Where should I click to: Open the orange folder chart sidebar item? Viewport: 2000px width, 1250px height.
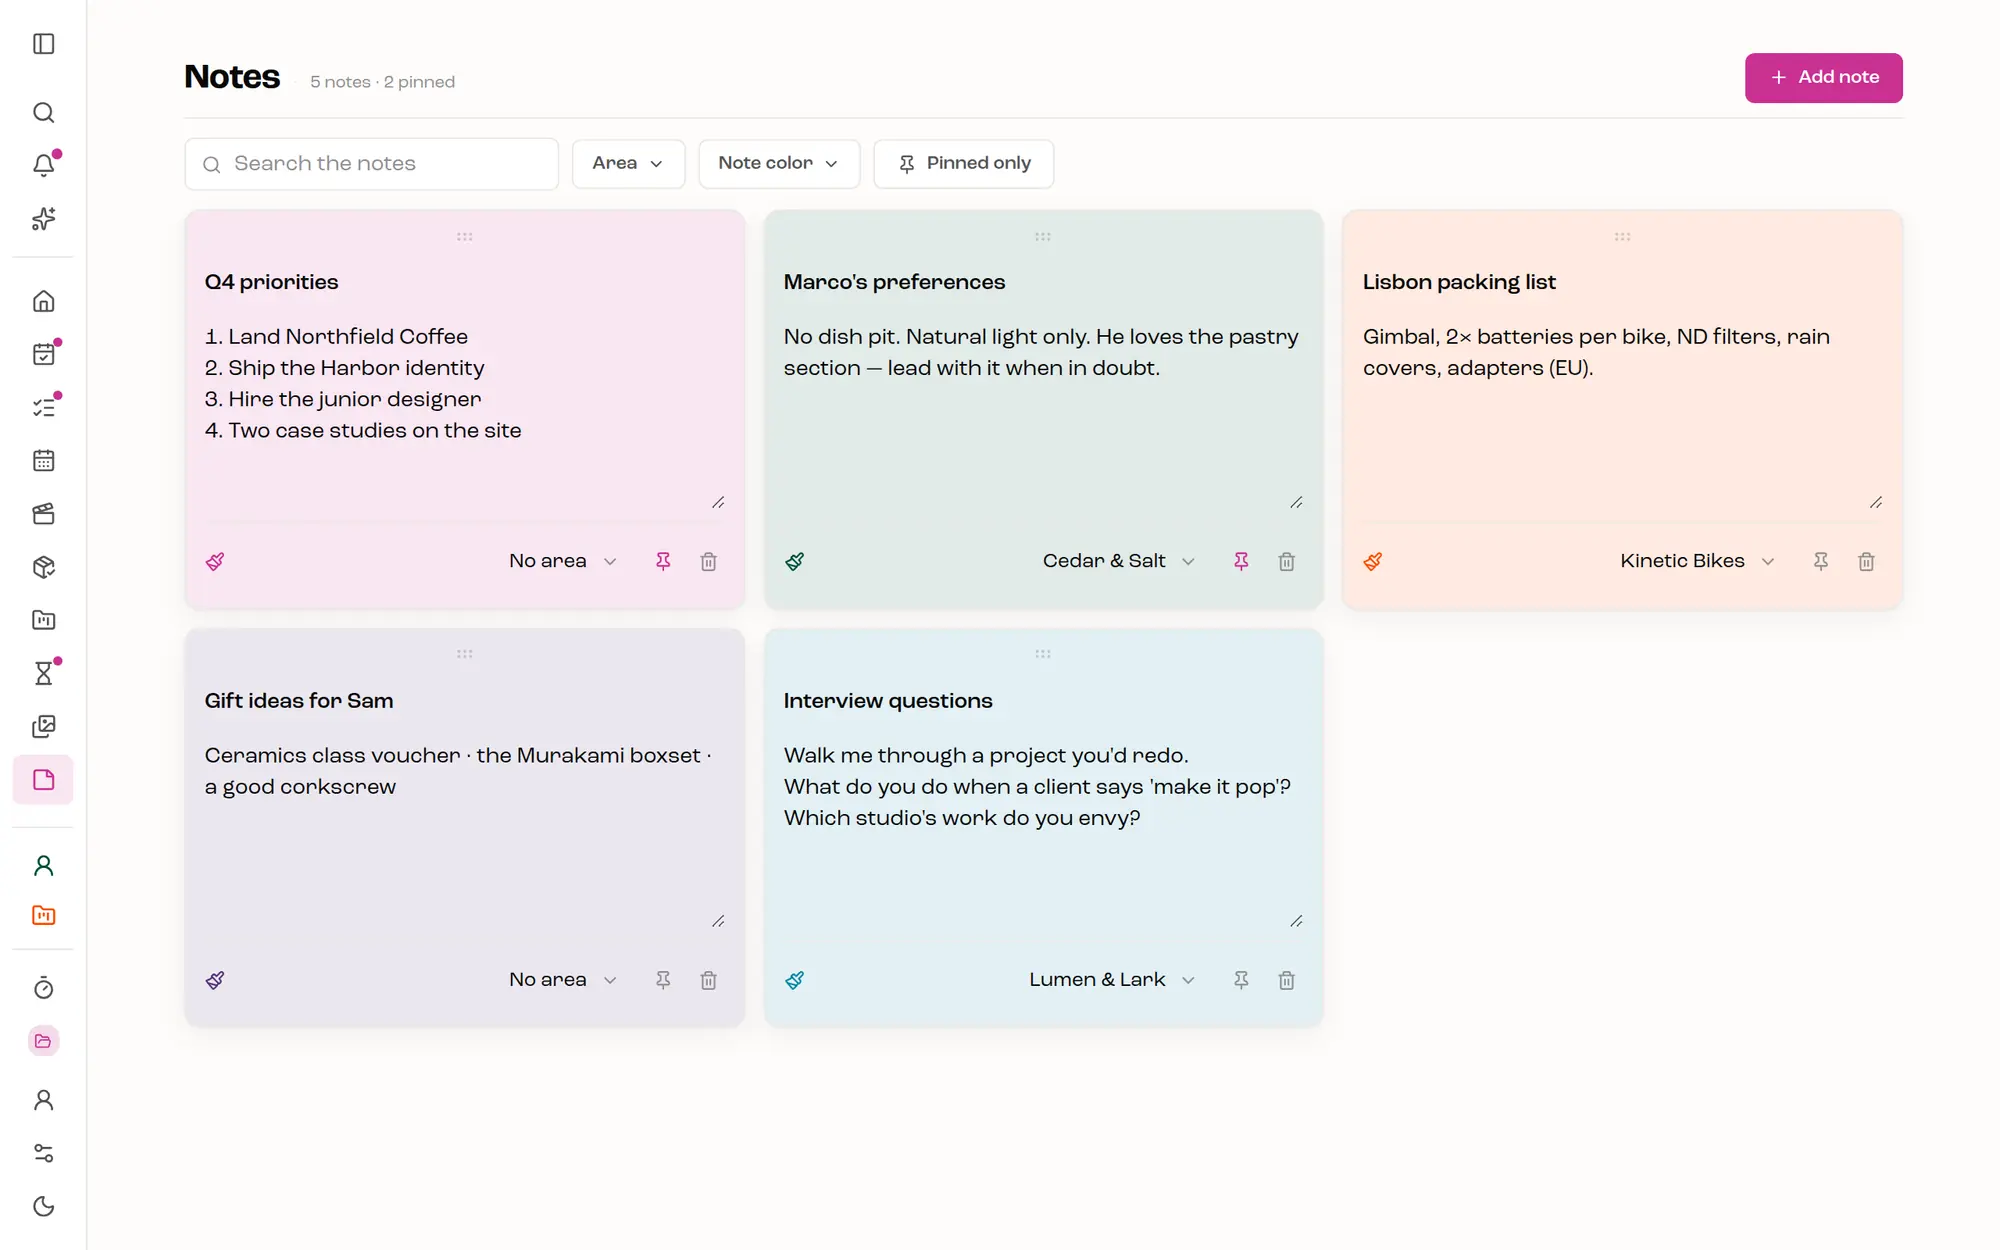(x=43, y=915)
